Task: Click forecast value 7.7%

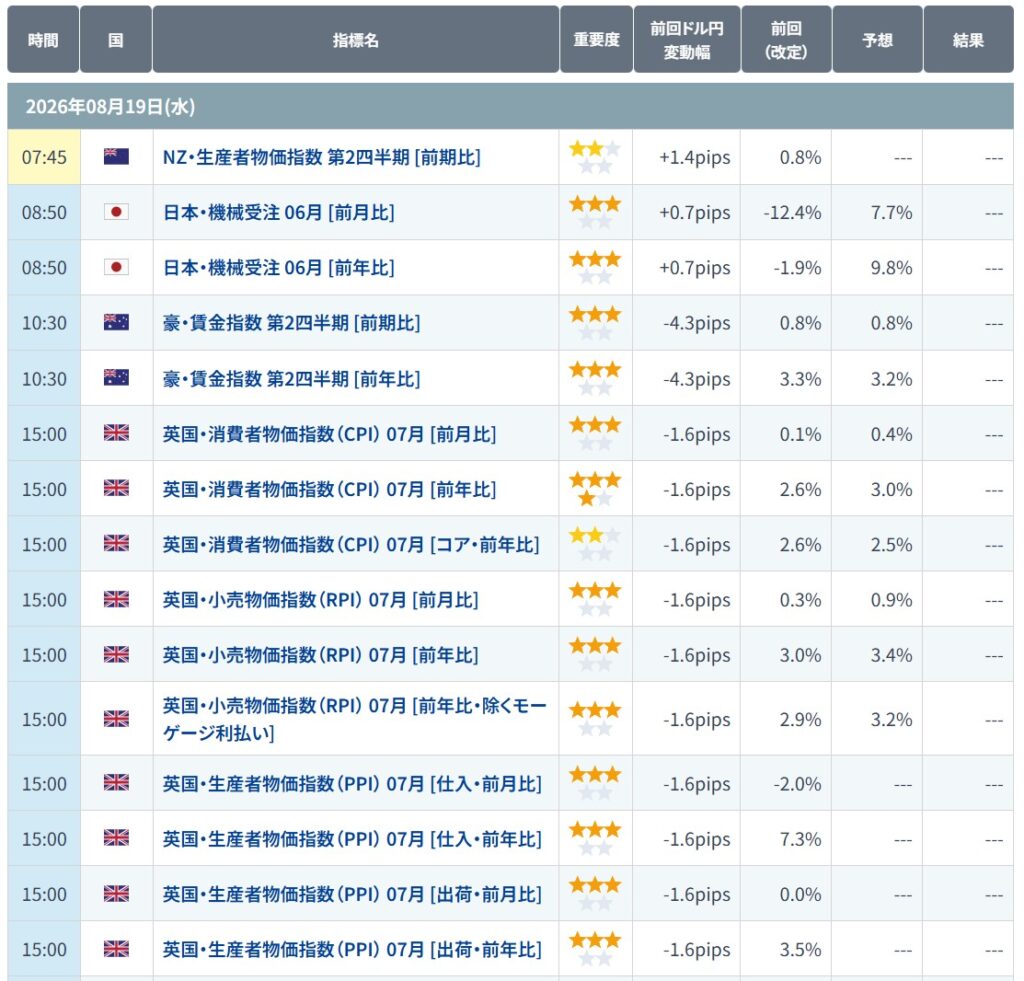Action: click(x=891, y=212)
